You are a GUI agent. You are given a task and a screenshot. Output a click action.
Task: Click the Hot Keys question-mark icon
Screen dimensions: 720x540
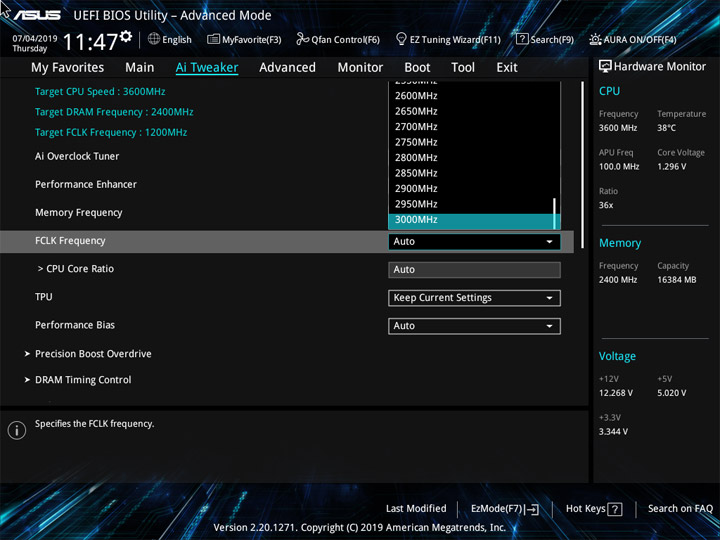point(615,509)
